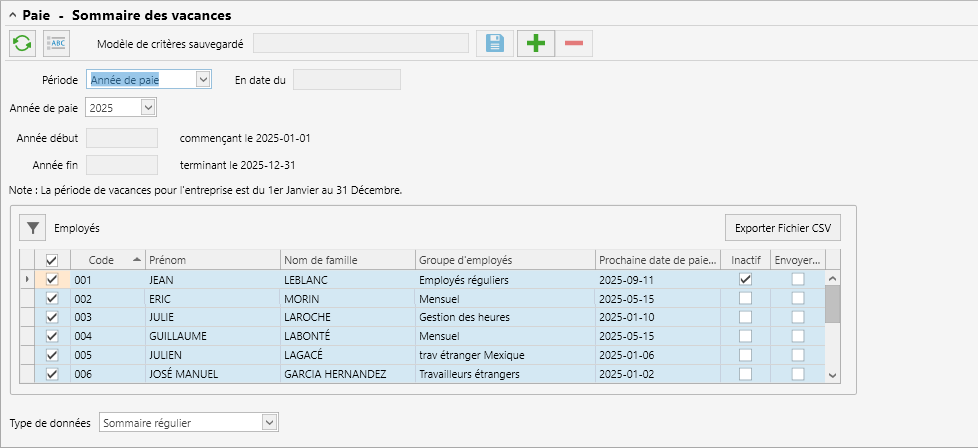Uncheck the select-all employees header checkbox

point(52,260)
